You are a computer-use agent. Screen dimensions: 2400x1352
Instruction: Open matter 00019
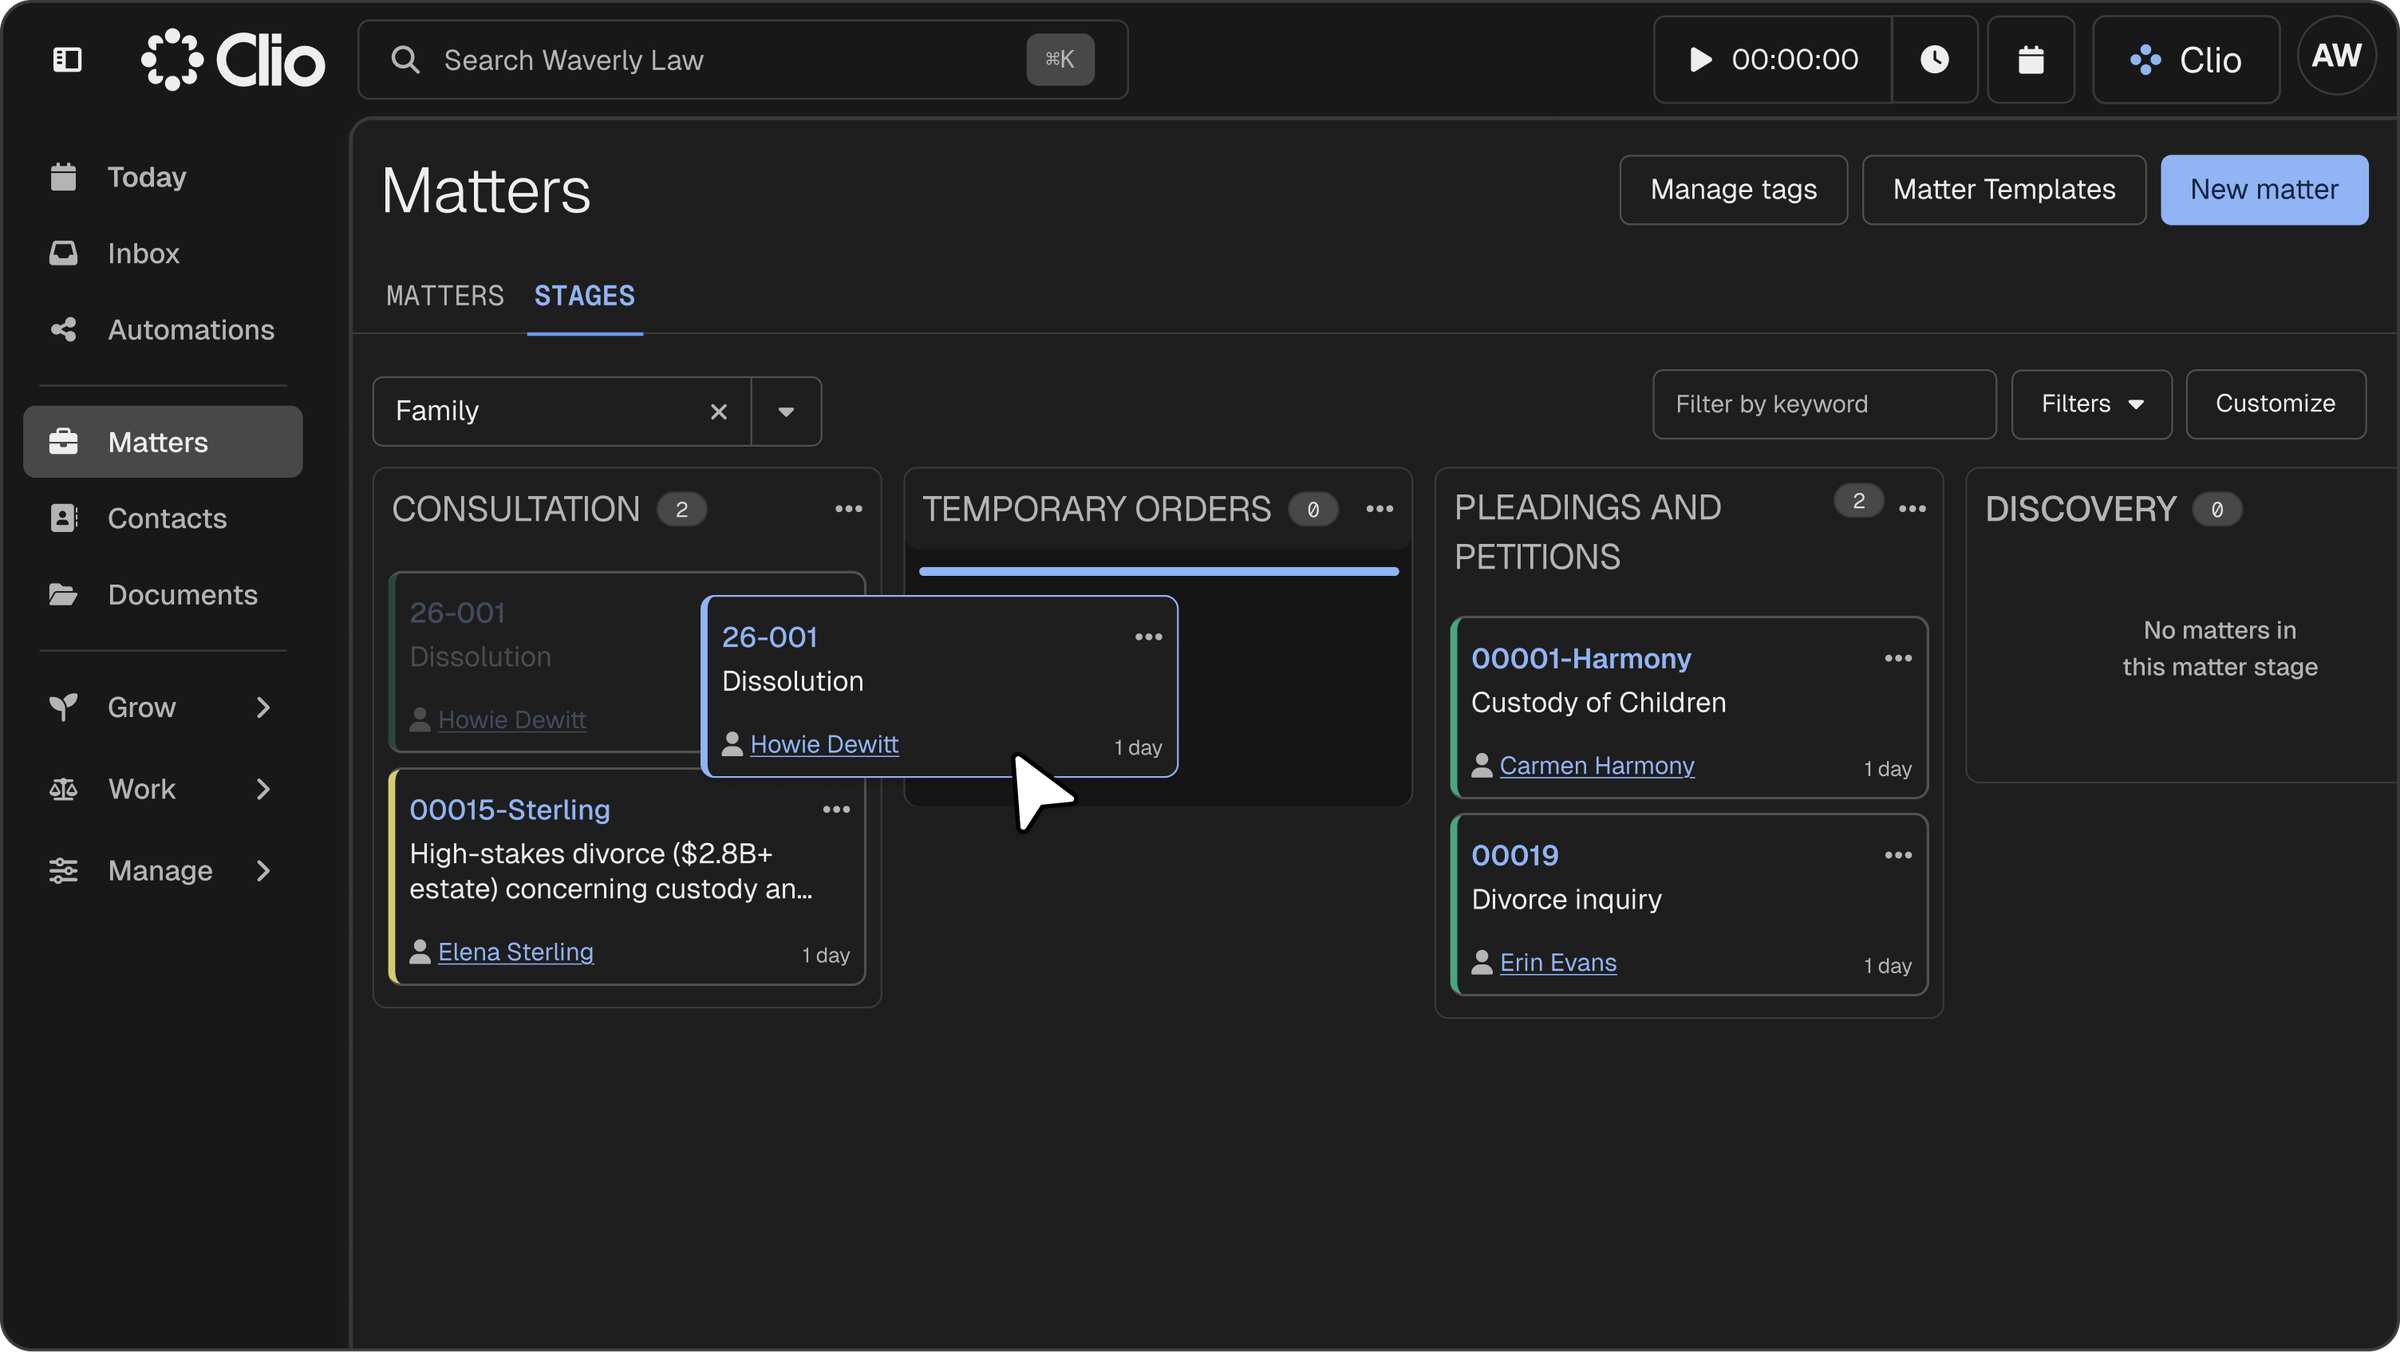[1515, 856]
